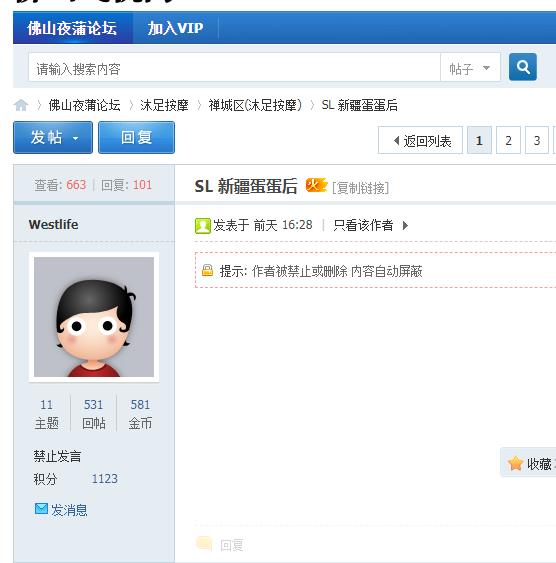Click the 复制链接 copy link

[x=360, y=188]
